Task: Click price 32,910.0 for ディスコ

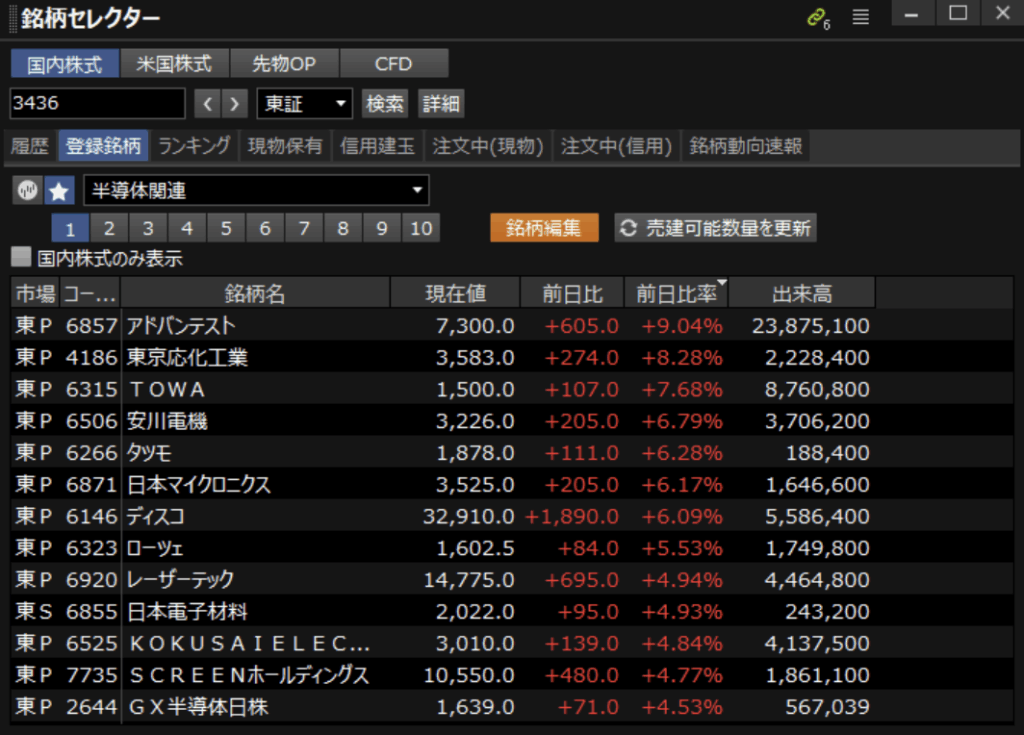Action: coord(468,516)
